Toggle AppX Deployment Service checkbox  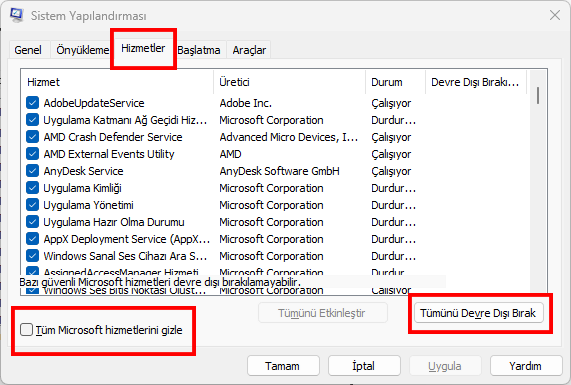pos(32,239)
